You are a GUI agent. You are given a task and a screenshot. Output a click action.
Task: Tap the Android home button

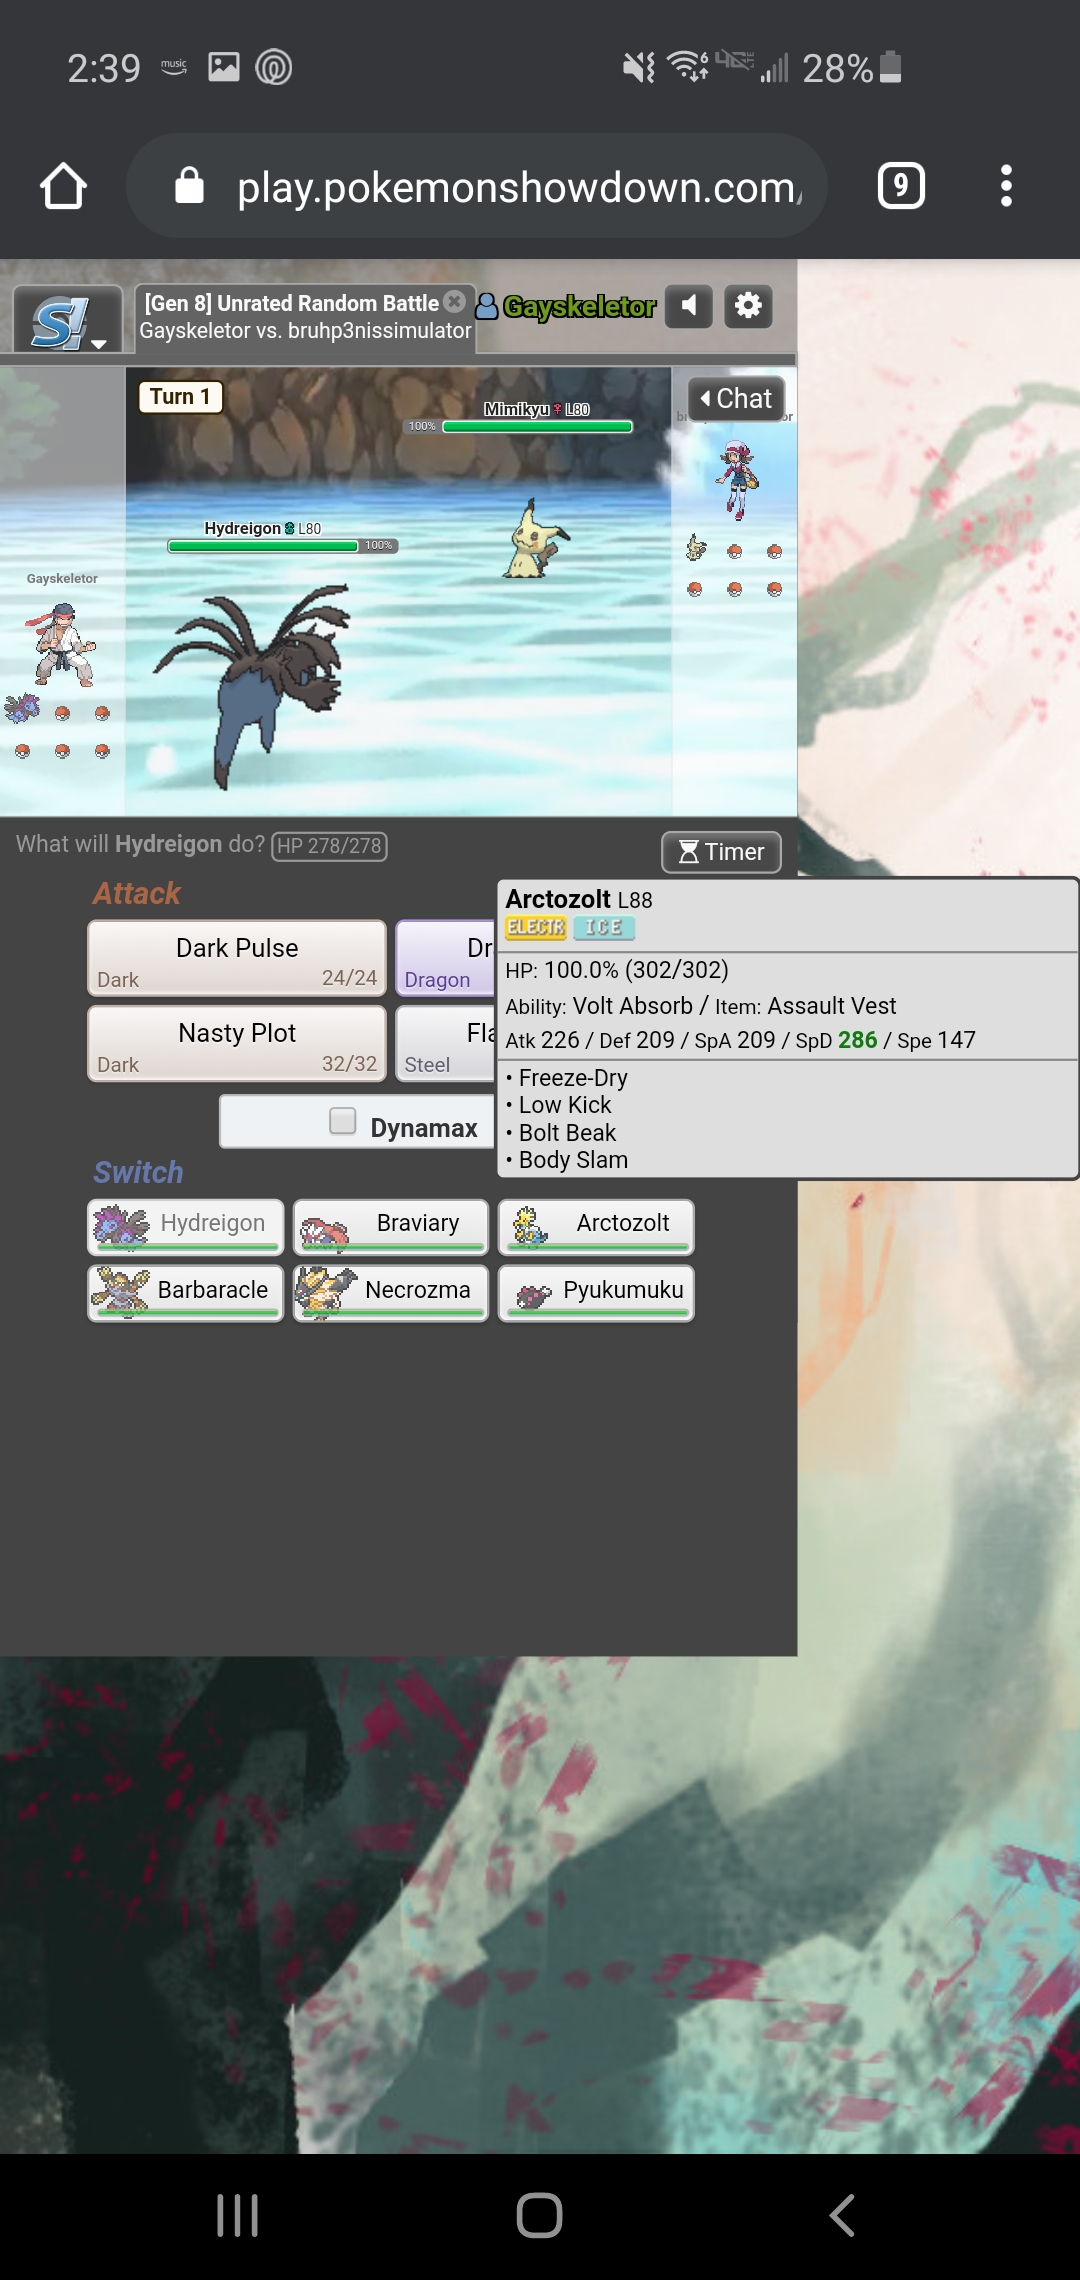pyautogui.click(x=540, y=2216)
